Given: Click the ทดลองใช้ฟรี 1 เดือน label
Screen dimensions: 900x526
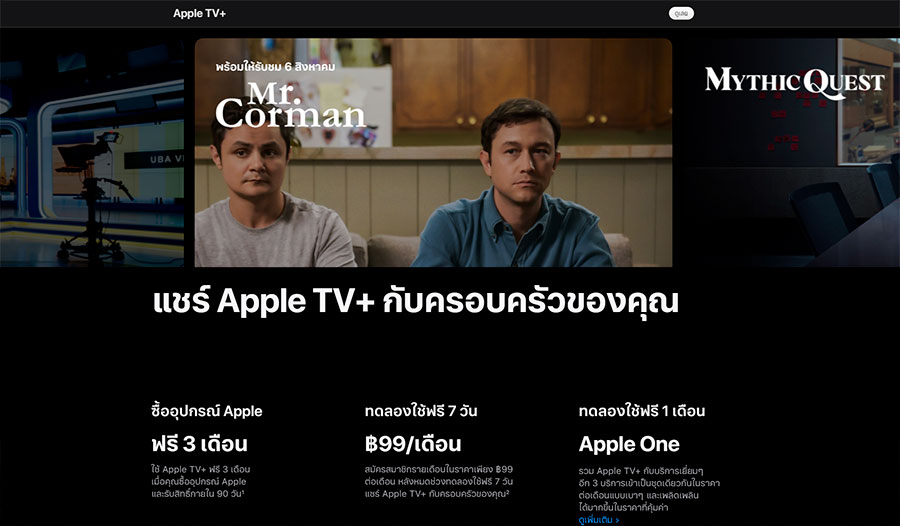Looking at the screenshot, I should click(x=642, y=411).
